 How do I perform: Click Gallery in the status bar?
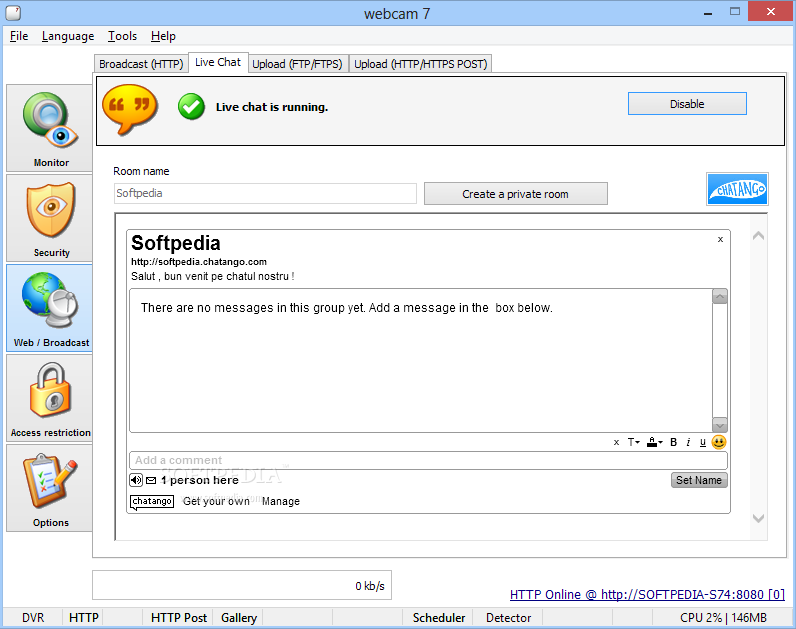pos(239,618)
